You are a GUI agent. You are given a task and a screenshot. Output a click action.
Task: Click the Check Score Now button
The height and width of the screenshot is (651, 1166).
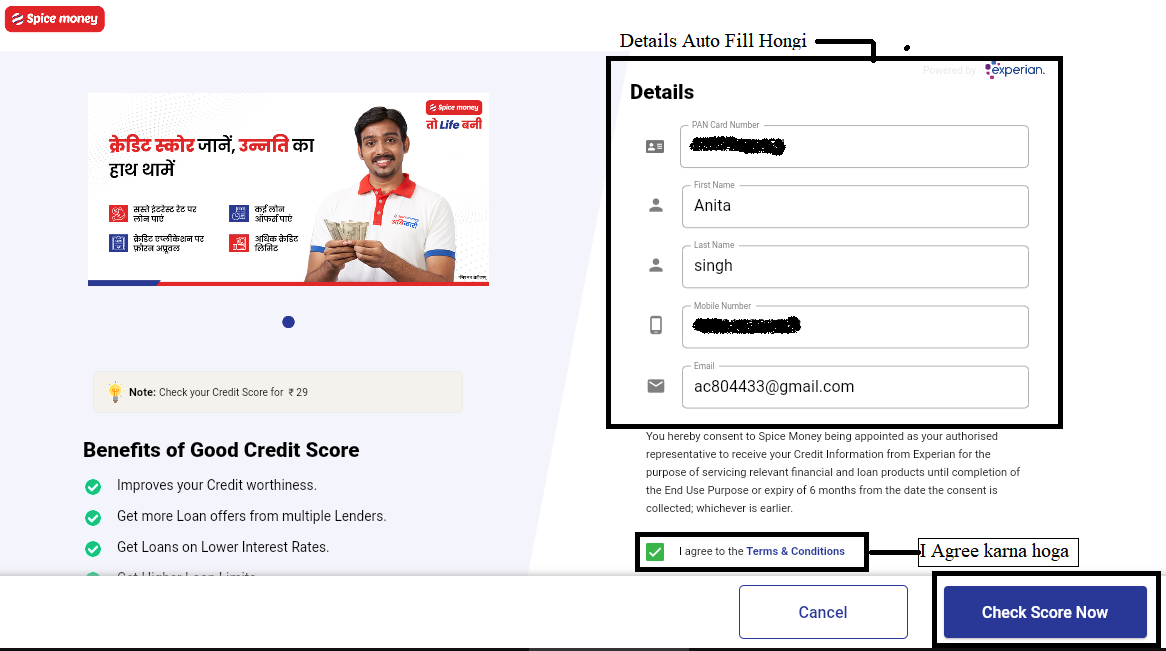coord(1045,612)
